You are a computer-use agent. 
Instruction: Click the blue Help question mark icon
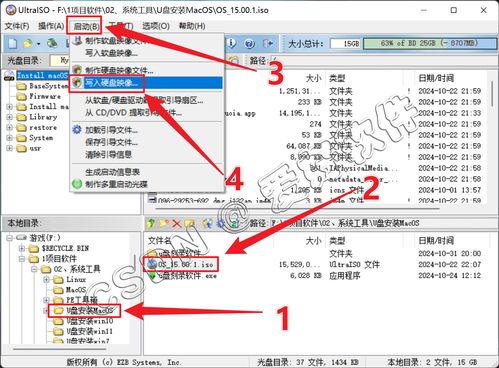click(x=249, y=43)
